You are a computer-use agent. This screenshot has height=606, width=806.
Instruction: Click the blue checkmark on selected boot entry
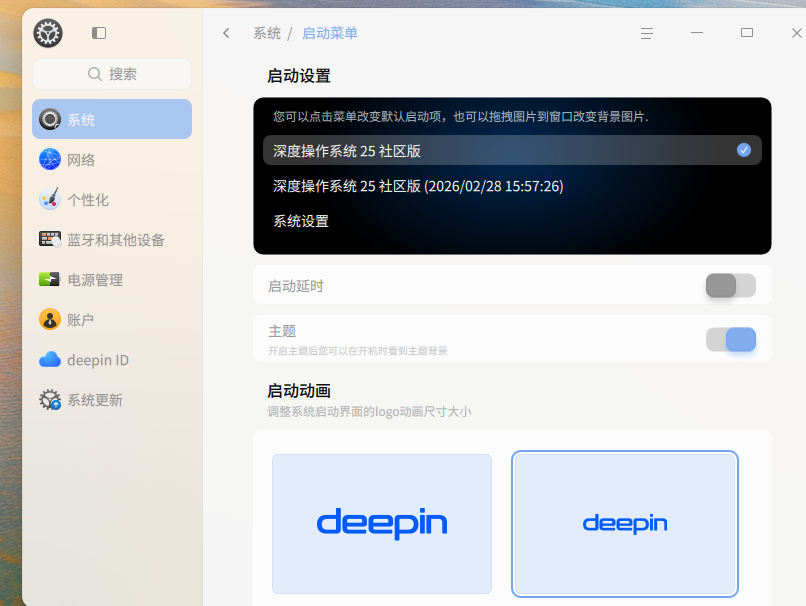(744, 150)
